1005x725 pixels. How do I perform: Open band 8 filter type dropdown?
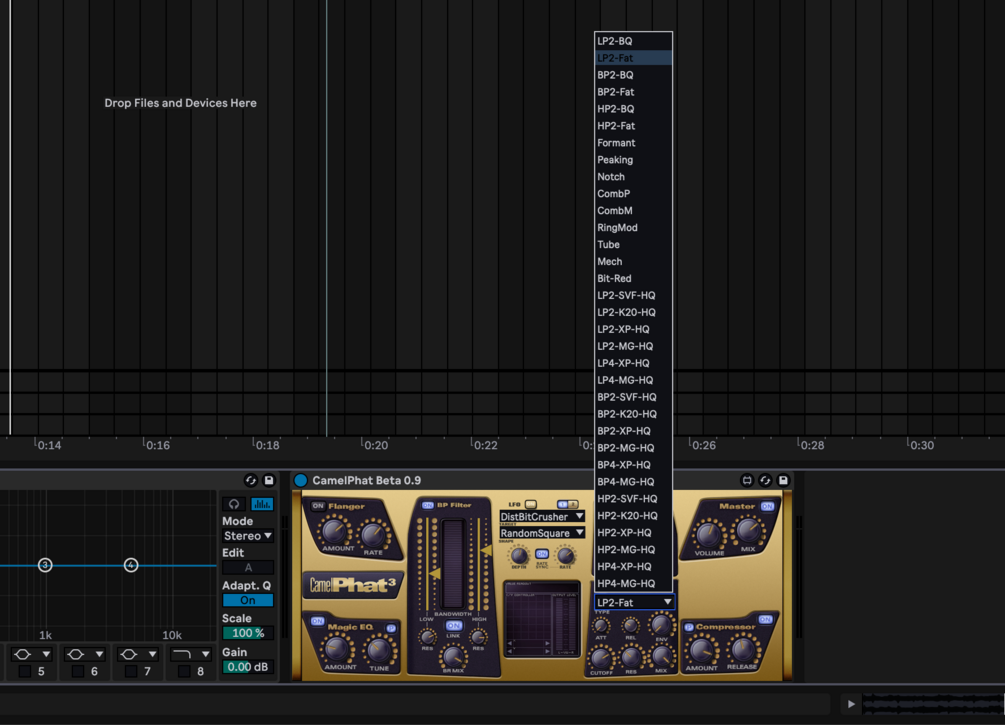[x=190, y=654]
